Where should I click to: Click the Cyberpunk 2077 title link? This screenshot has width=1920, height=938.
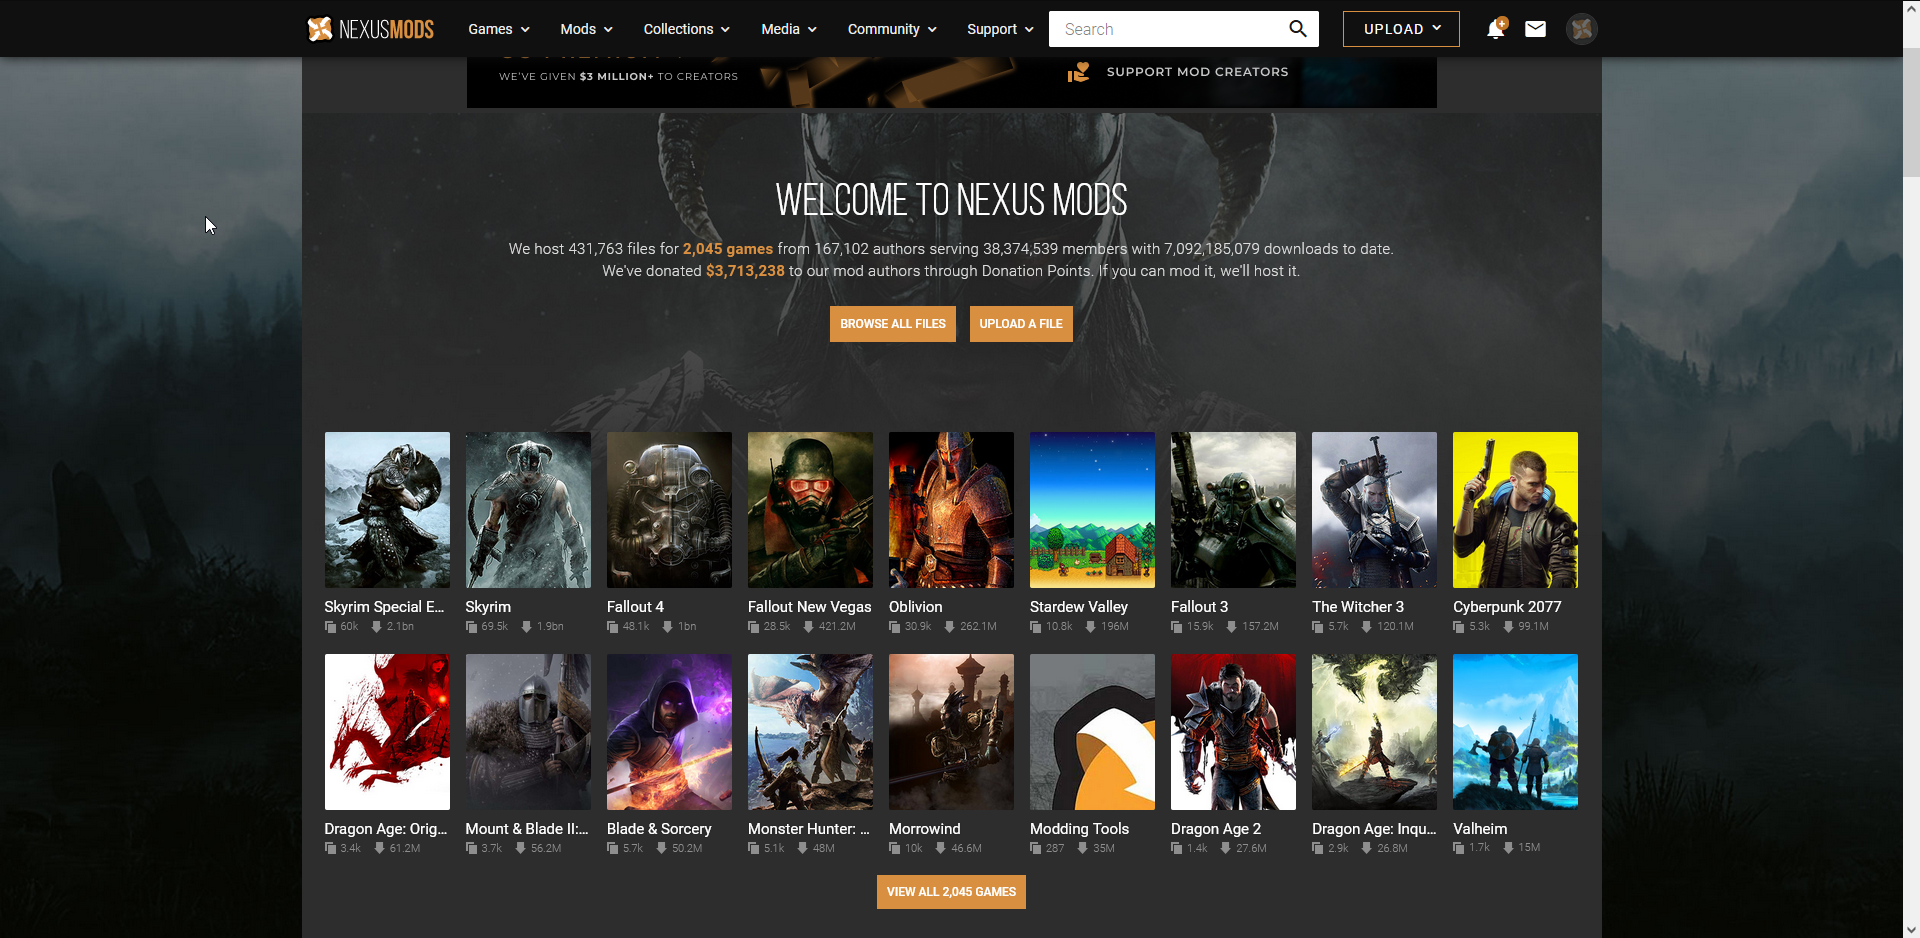(x=1507, y=607)
